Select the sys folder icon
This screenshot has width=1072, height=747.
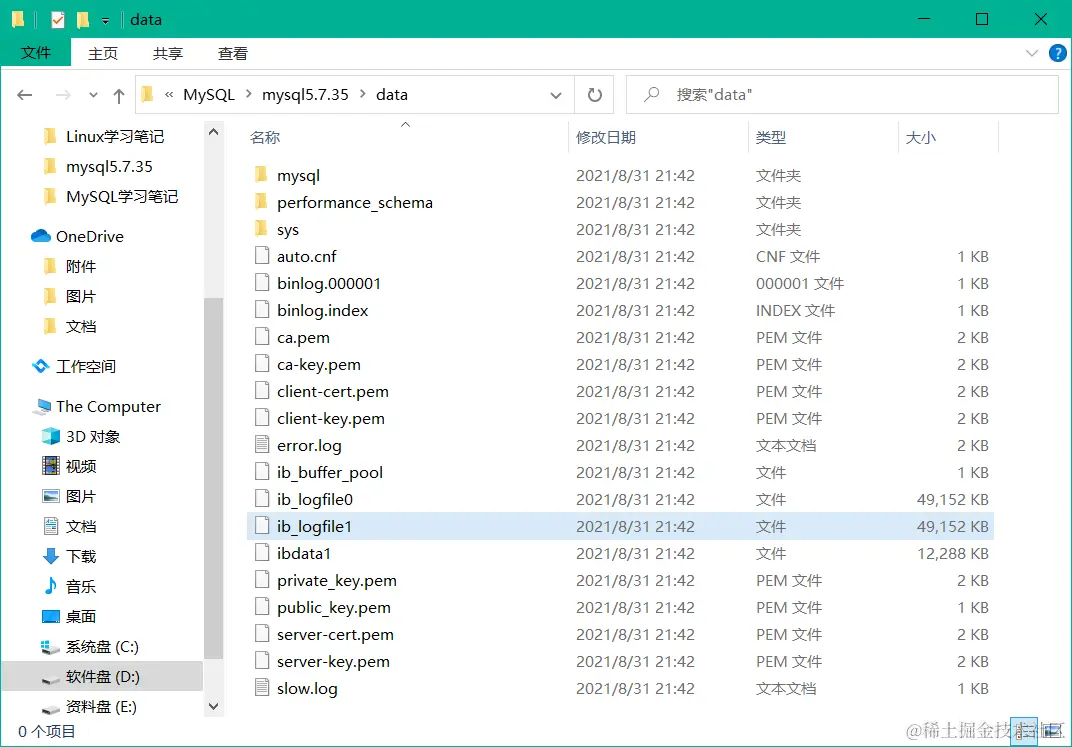[261, 229]
